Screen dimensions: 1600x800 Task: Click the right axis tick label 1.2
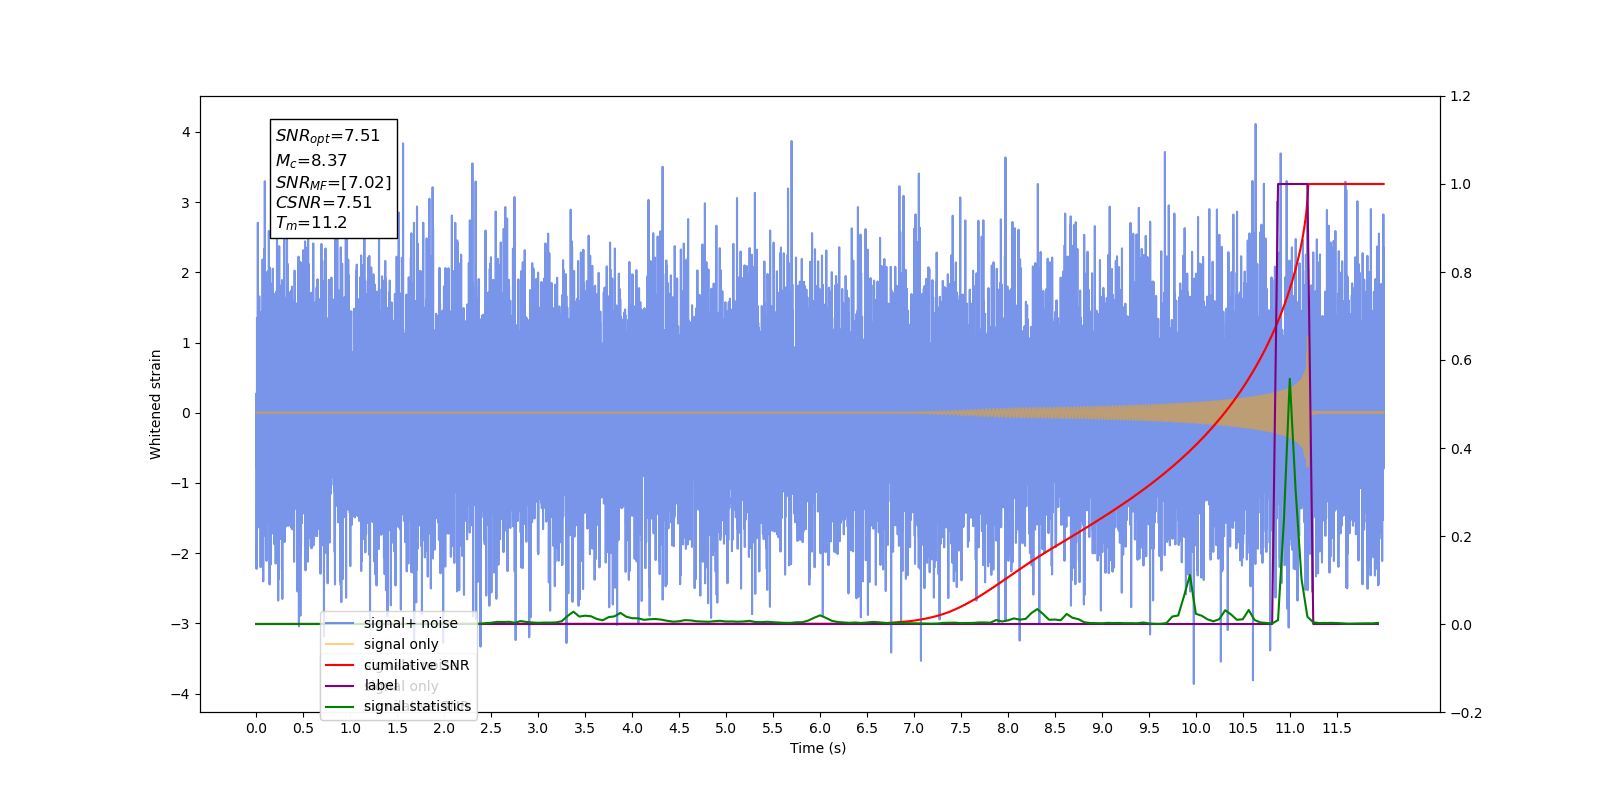[x=1461, y=97]
